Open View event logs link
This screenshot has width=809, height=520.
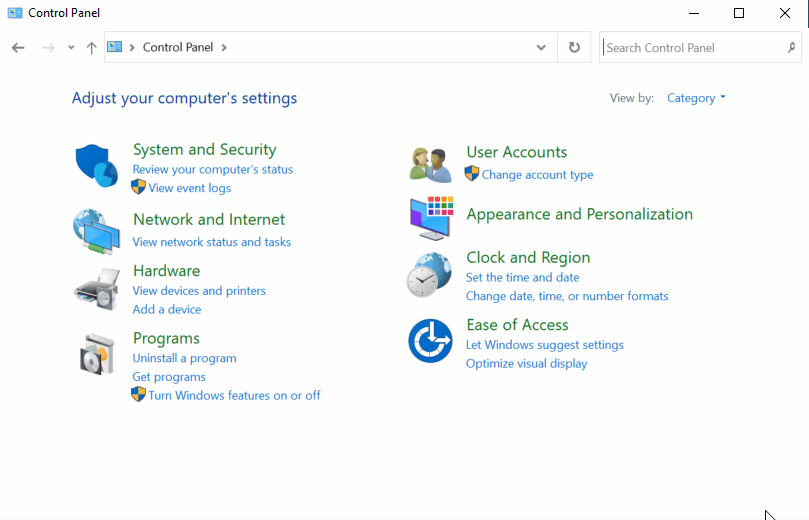(189, 188)
